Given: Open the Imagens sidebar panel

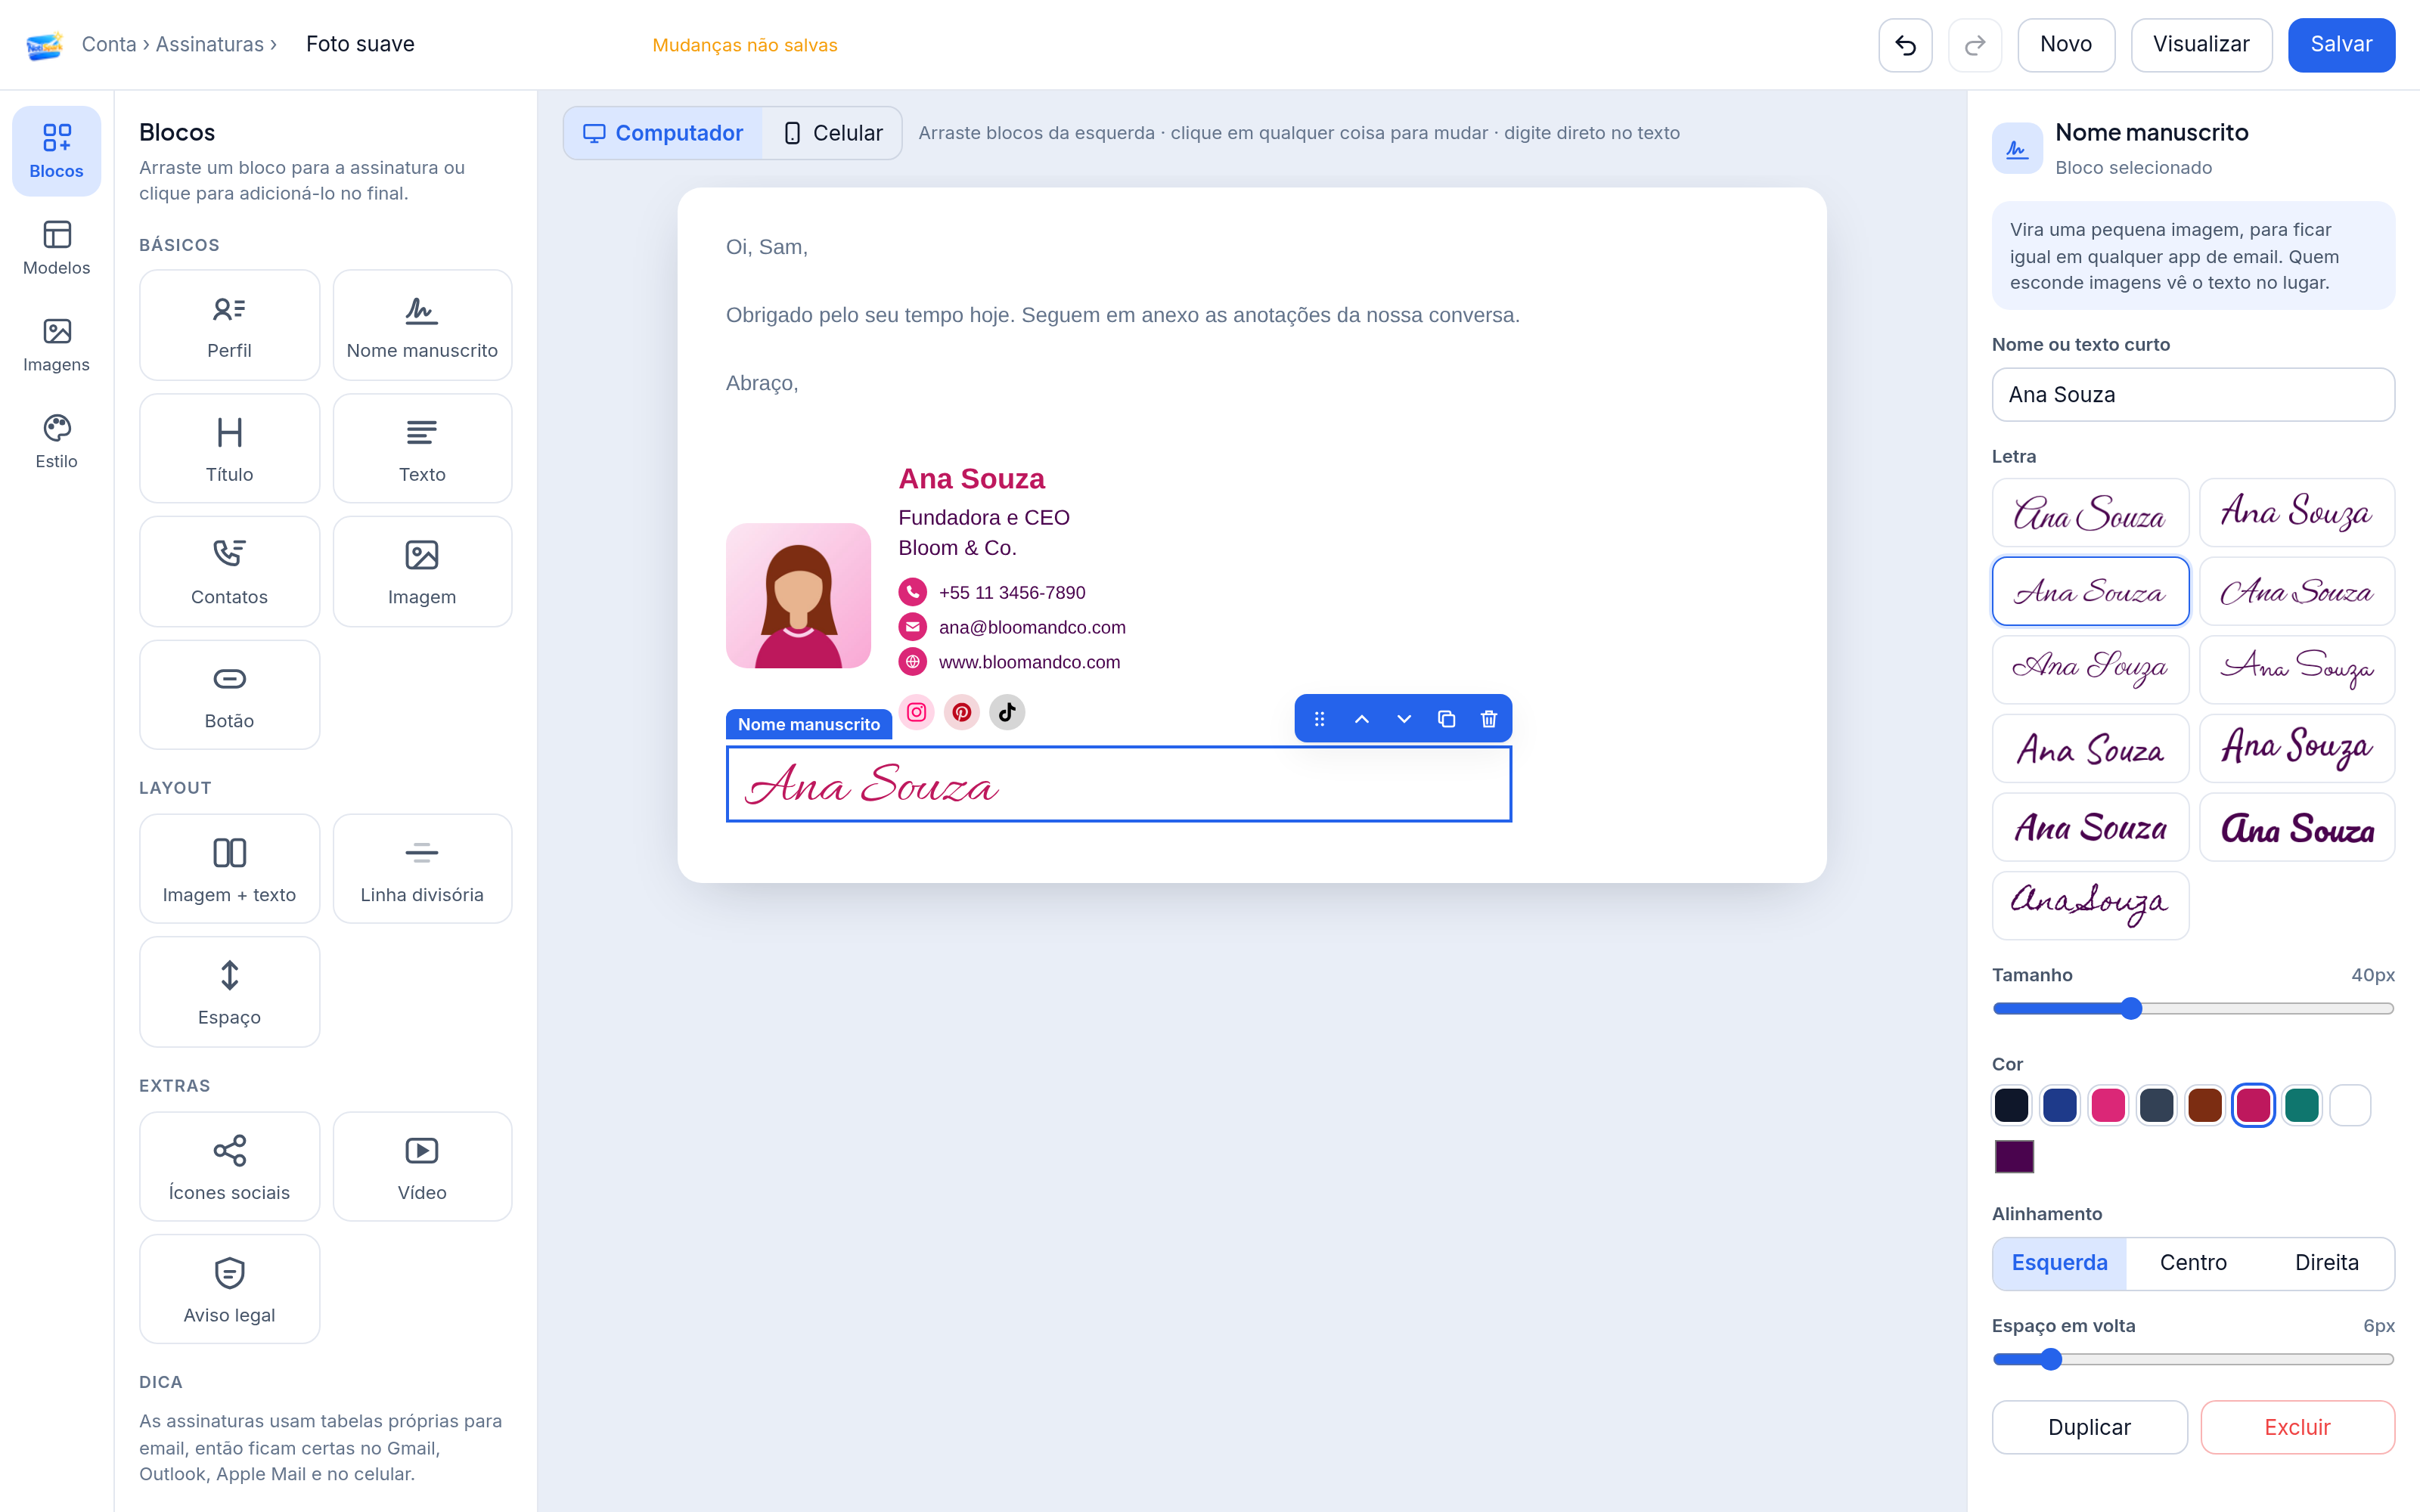Looking at the screenshot, I should [57, 345].
